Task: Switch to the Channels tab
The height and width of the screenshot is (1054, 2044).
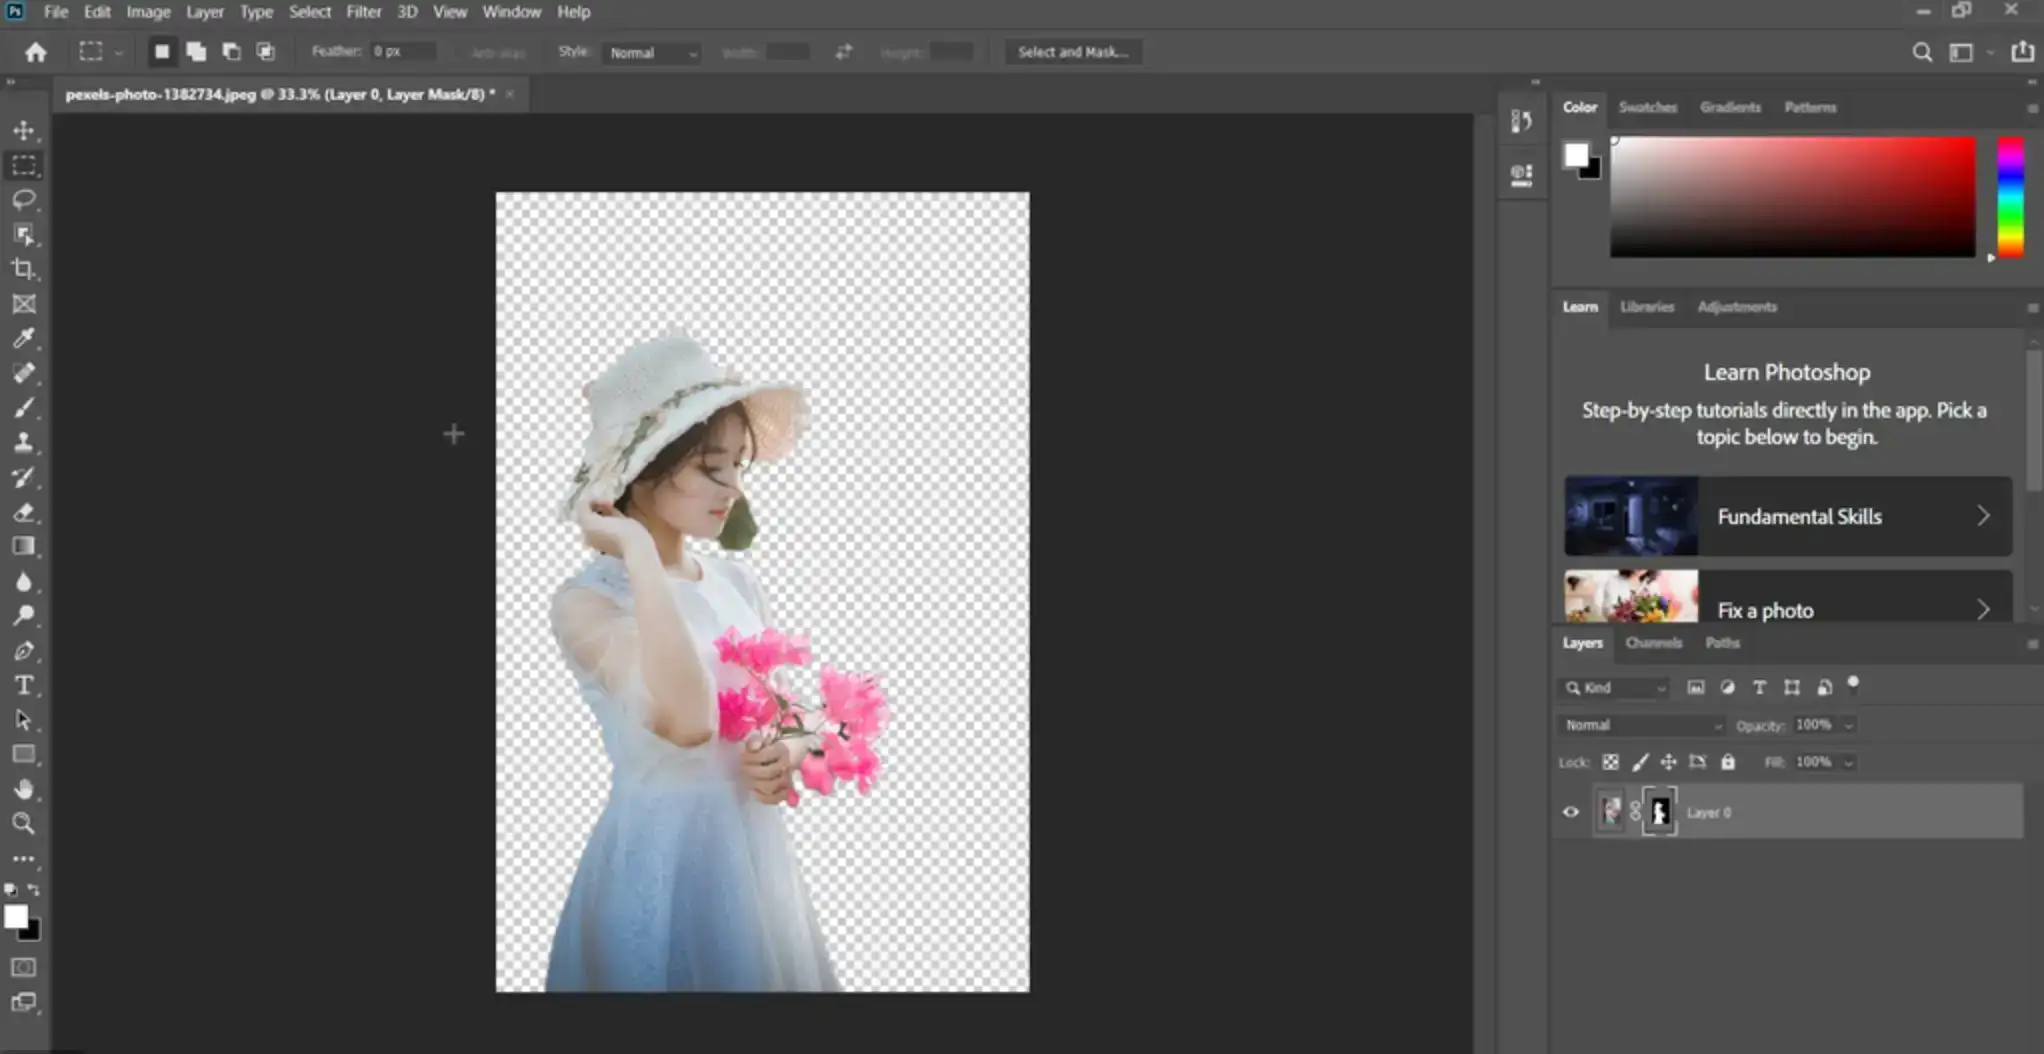Action: click(1653, 643)
